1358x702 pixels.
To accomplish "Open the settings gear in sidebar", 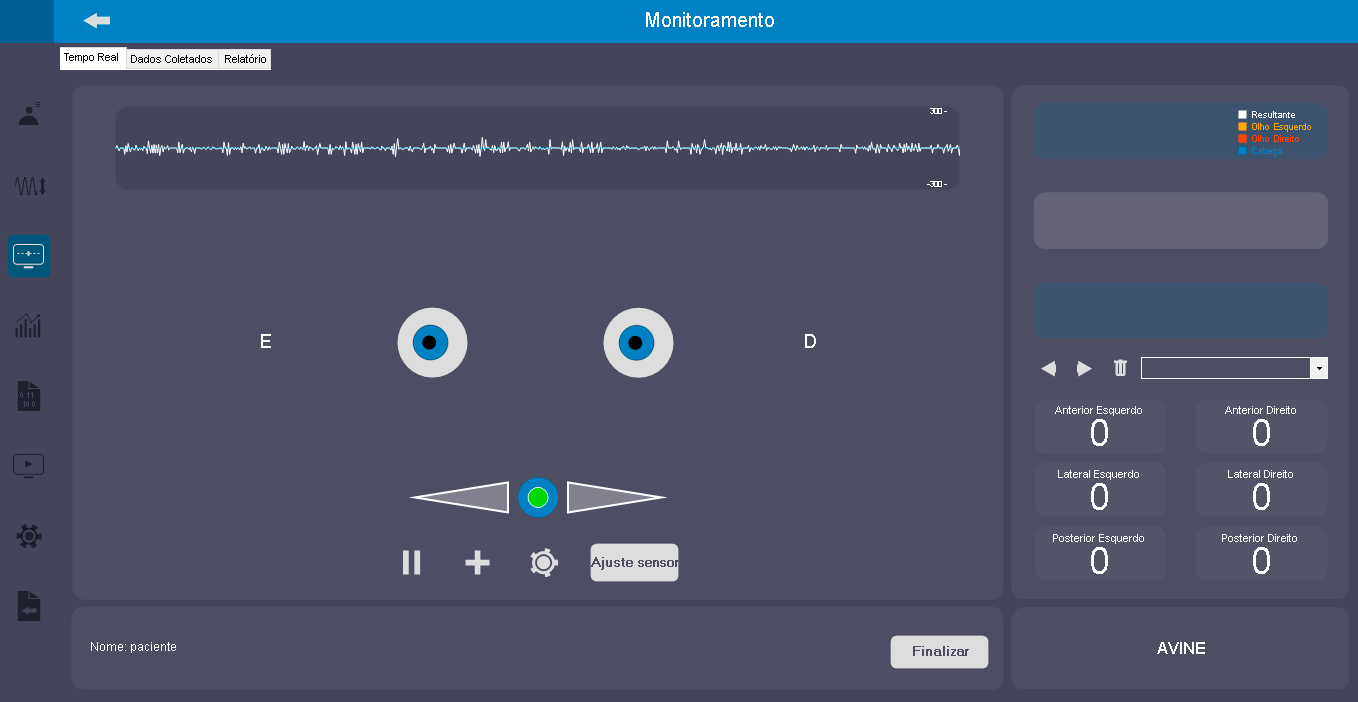I will coord(29,536).
